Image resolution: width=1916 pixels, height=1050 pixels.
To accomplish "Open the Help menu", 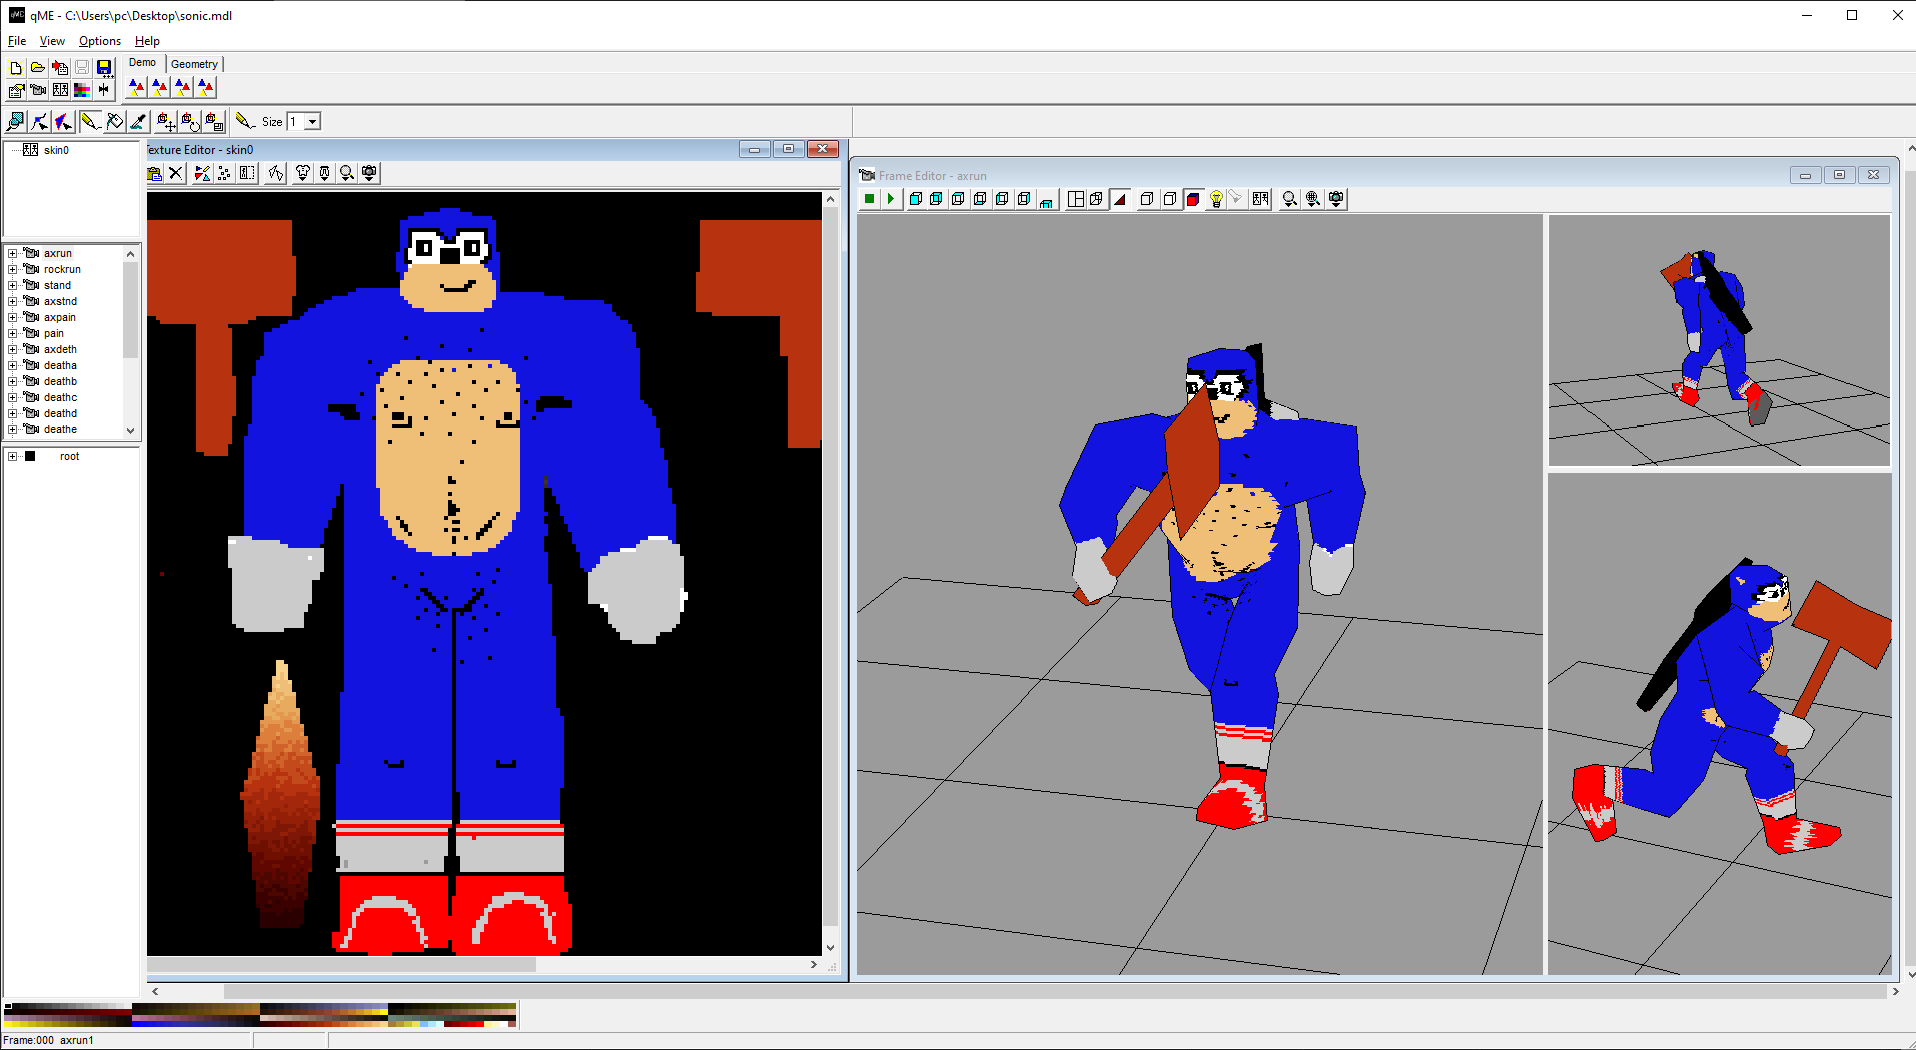I will (x=147, y=41).
